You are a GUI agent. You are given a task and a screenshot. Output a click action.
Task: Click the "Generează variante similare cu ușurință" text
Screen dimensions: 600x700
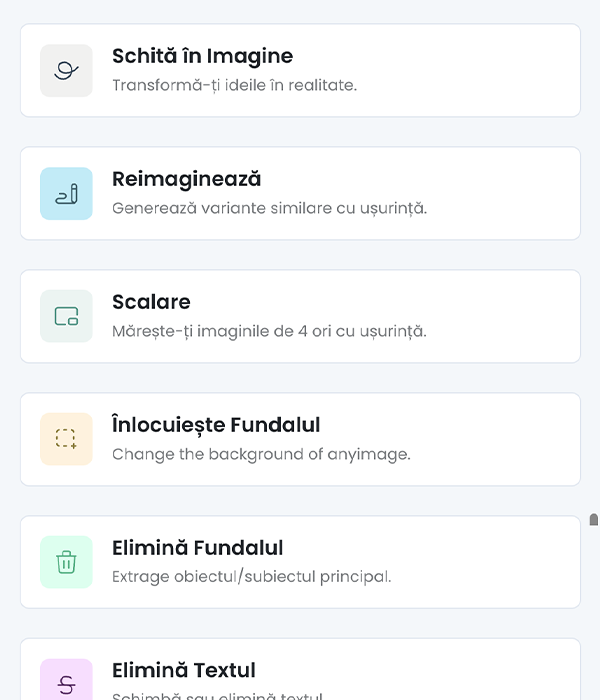pos(269,208)
